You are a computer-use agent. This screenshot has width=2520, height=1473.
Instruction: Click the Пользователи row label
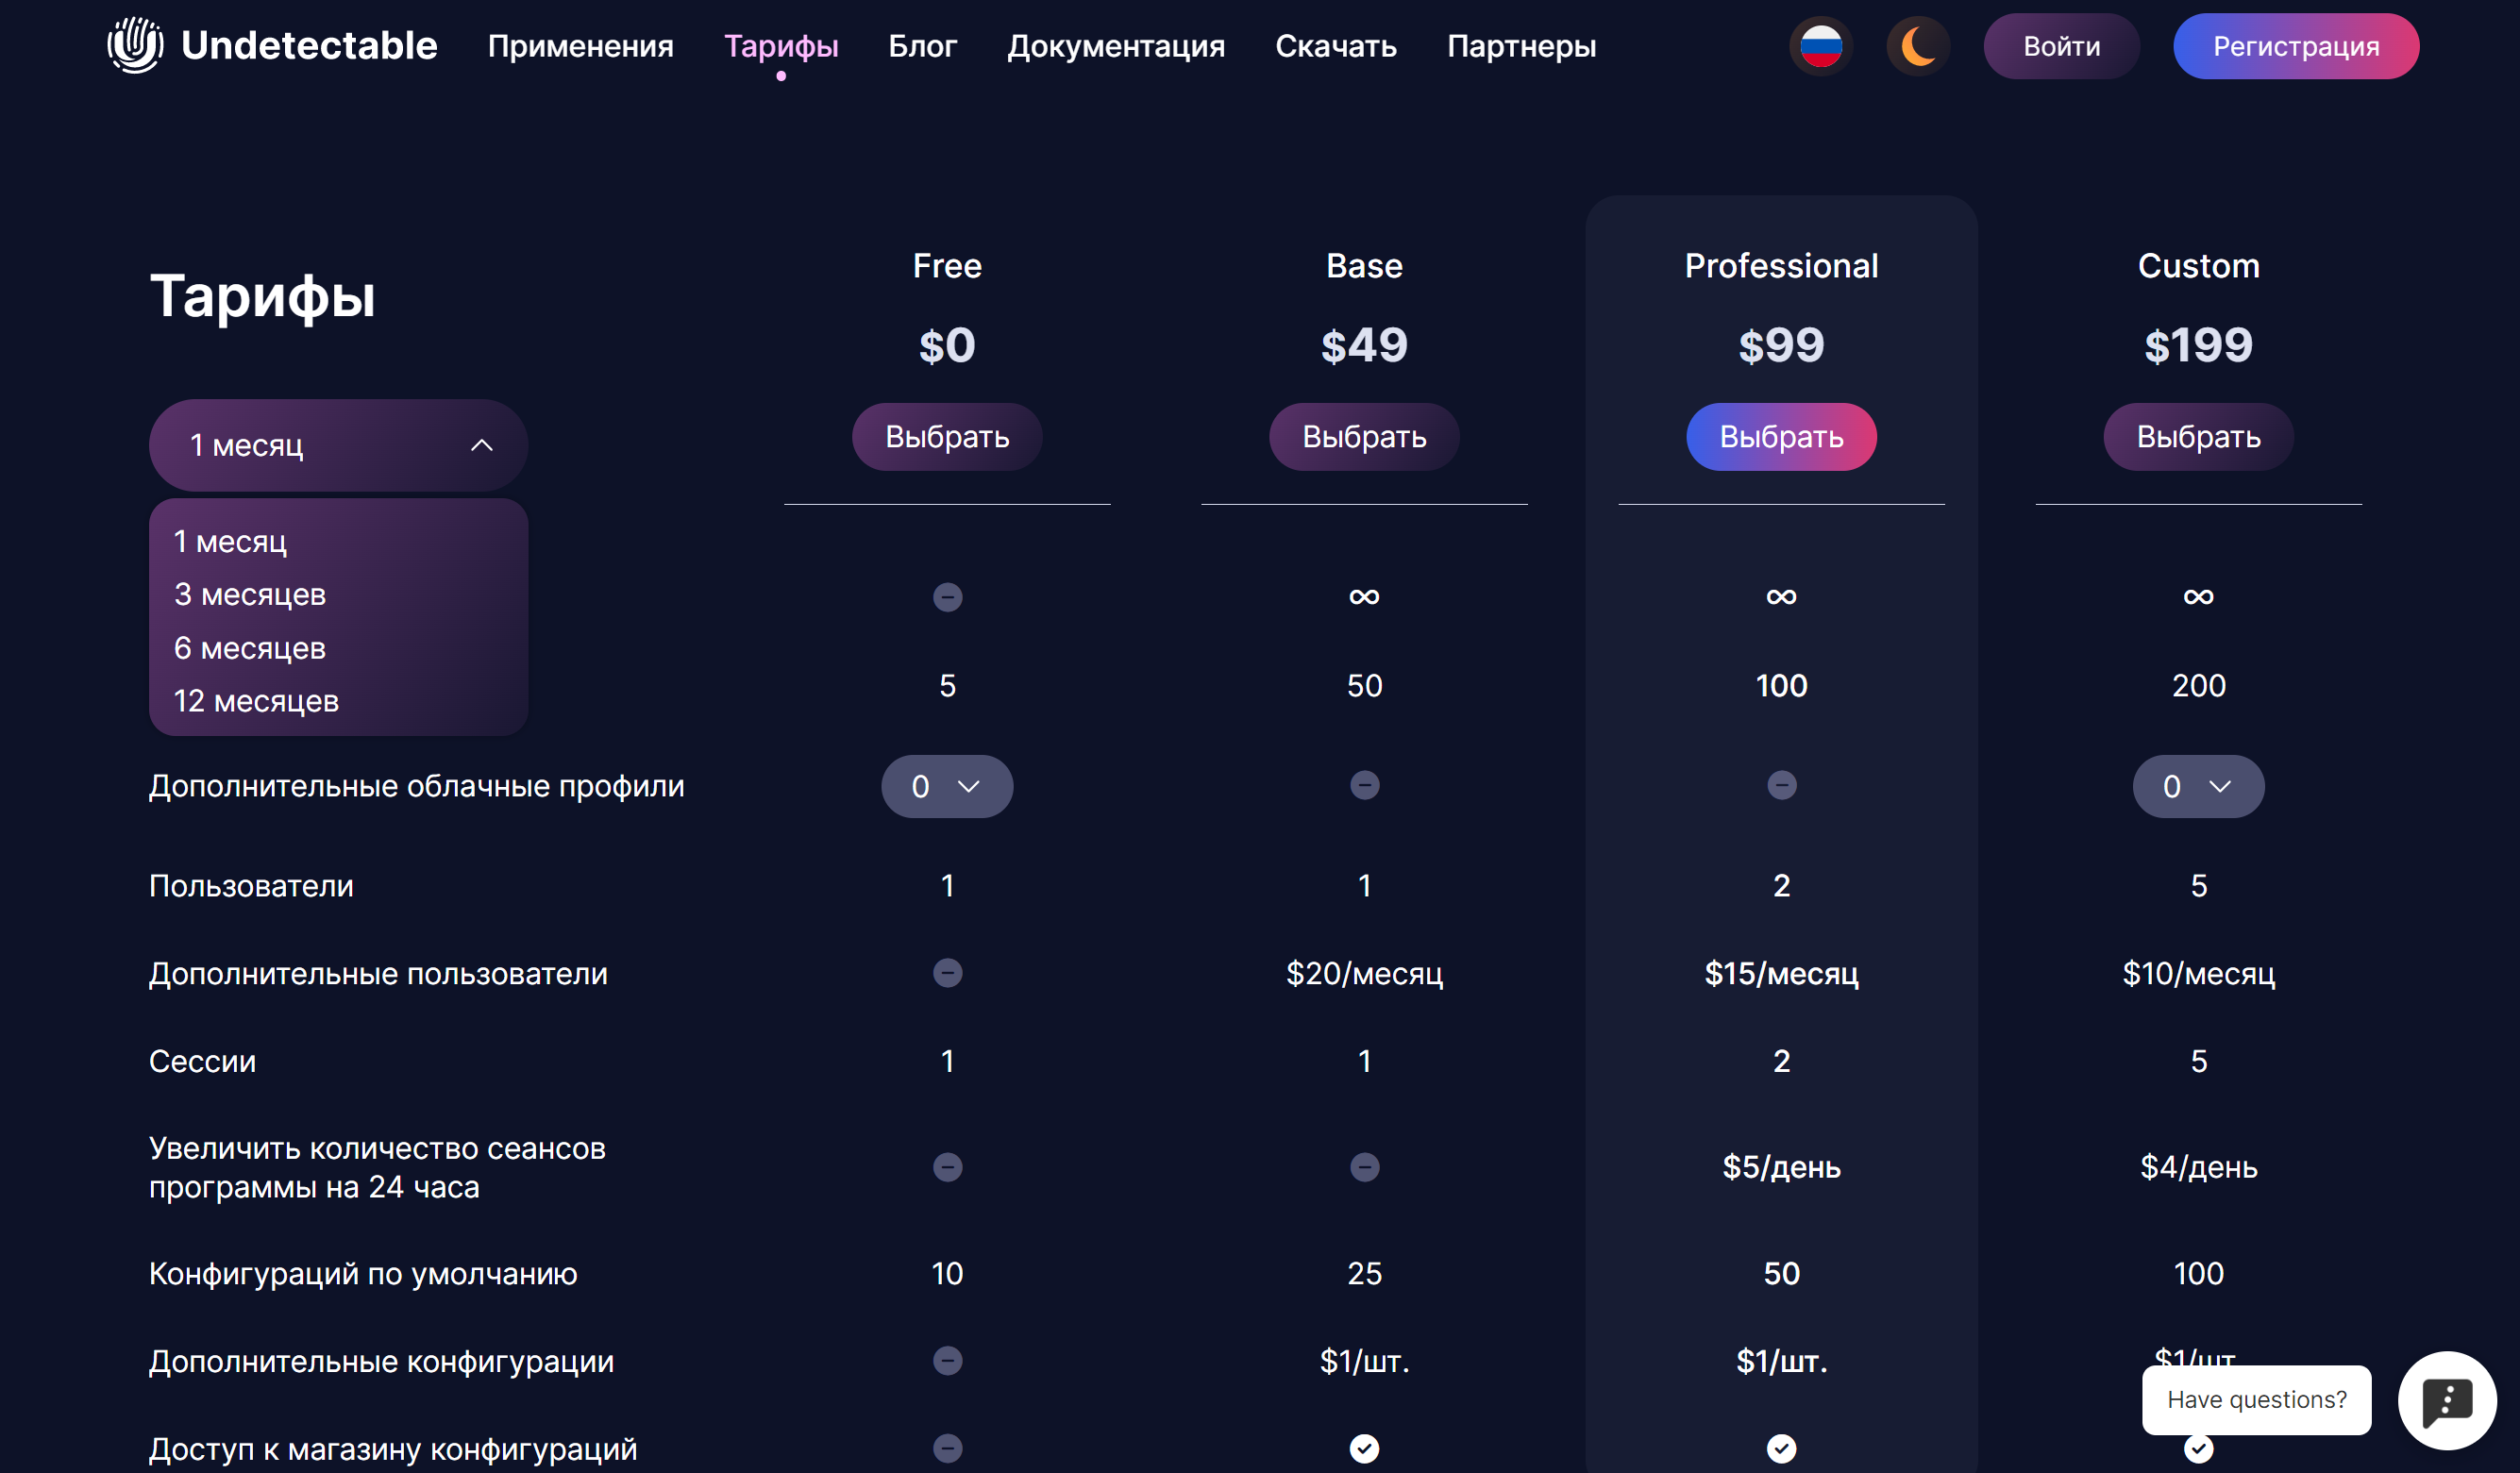pyautogui.click(x=251, y=886)
